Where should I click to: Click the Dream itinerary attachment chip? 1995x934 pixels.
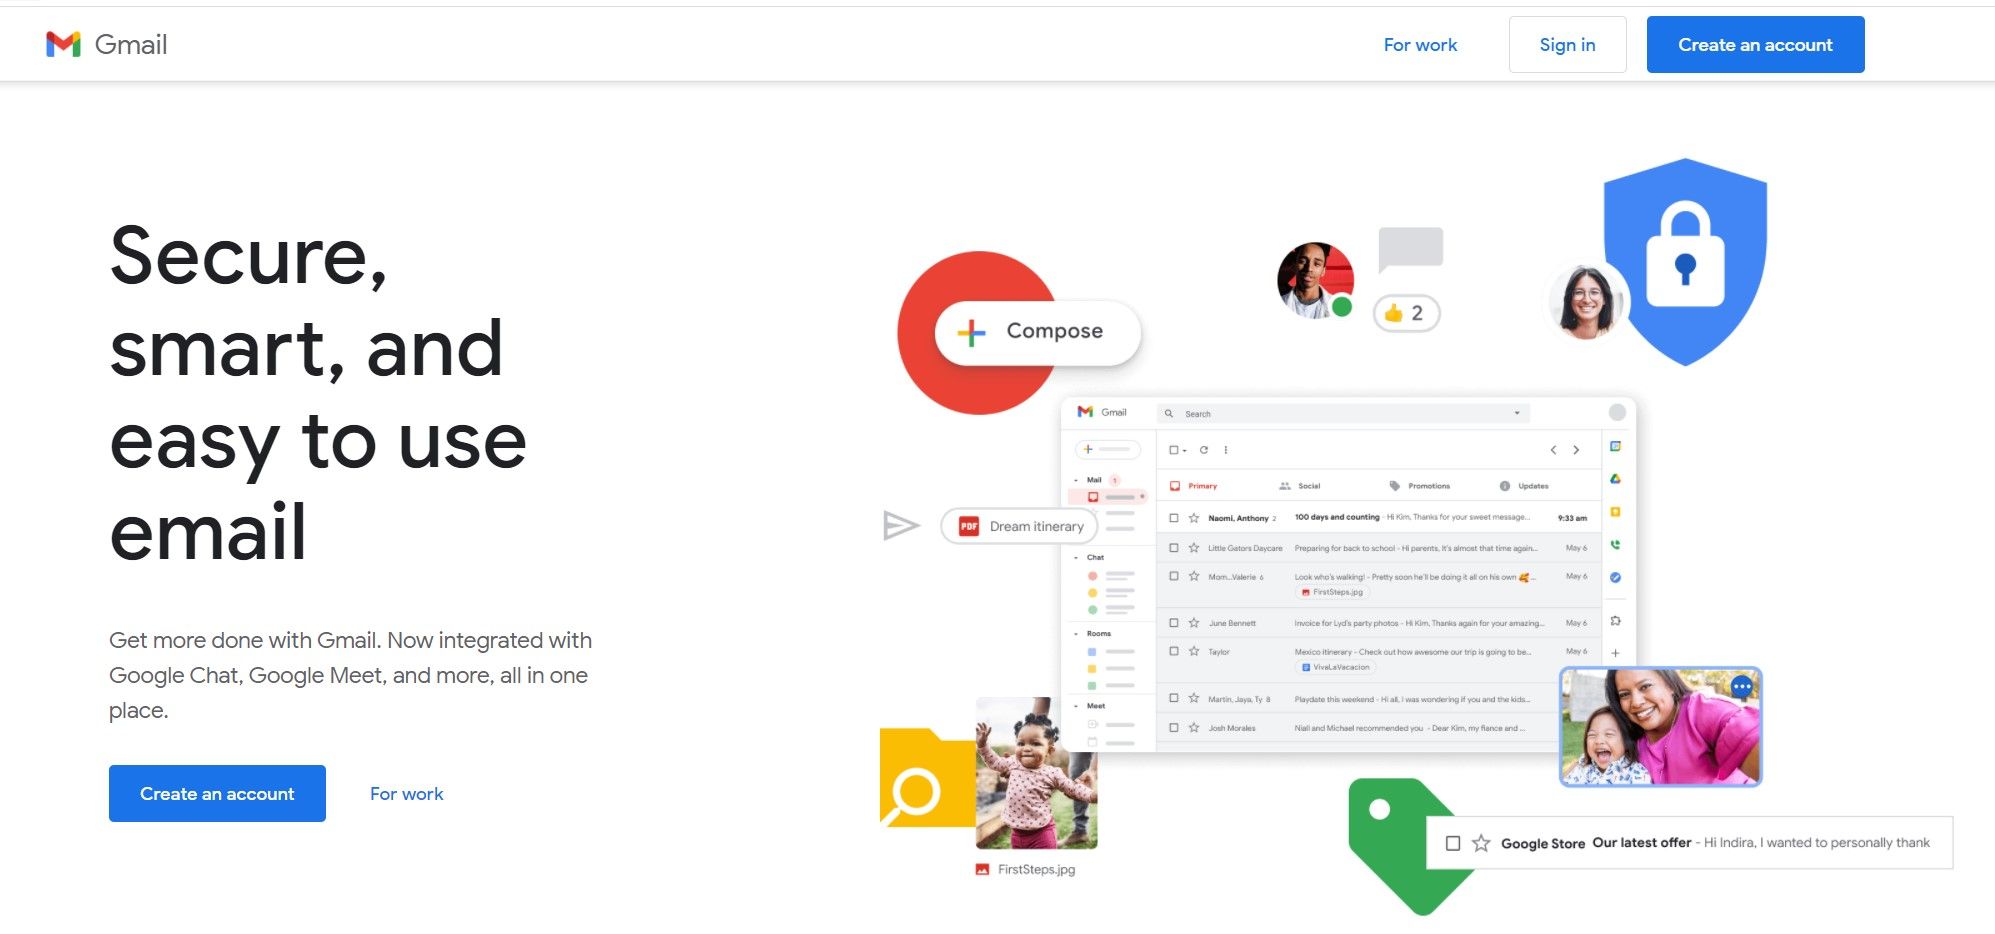pyautogui.click(x=1019, y=526)
